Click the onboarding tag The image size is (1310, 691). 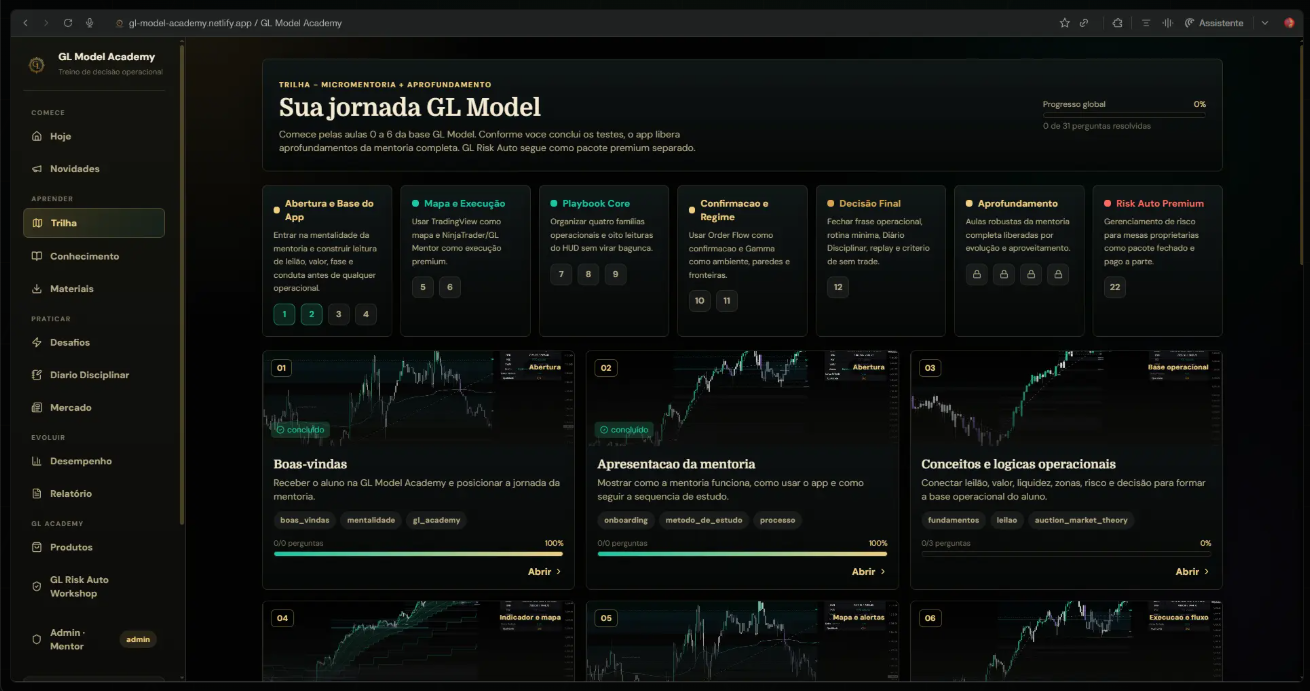[x=626, y=520]
